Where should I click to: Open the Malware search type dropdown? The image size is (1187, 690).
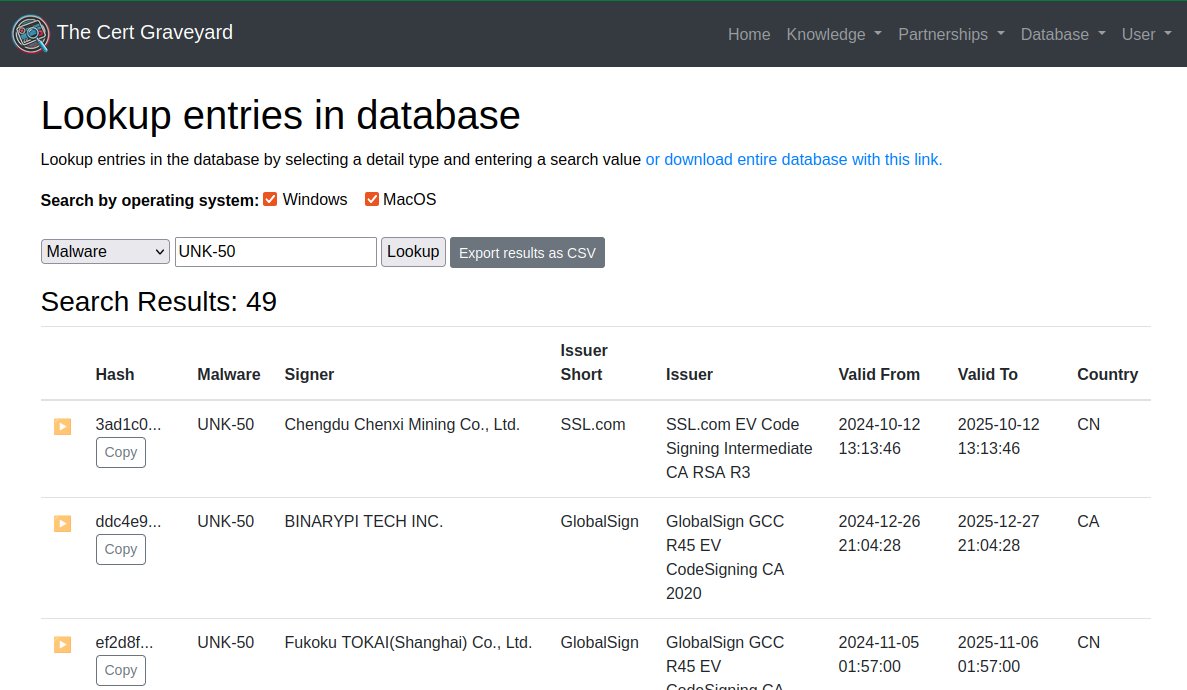tap(104, 251)
